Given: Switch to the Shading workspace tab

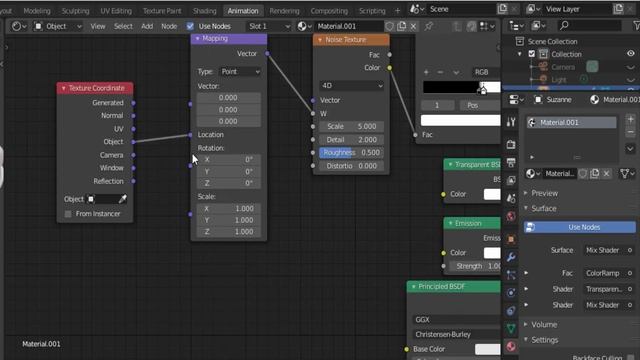Looking at the screenshot, I should tap(204, 11).
